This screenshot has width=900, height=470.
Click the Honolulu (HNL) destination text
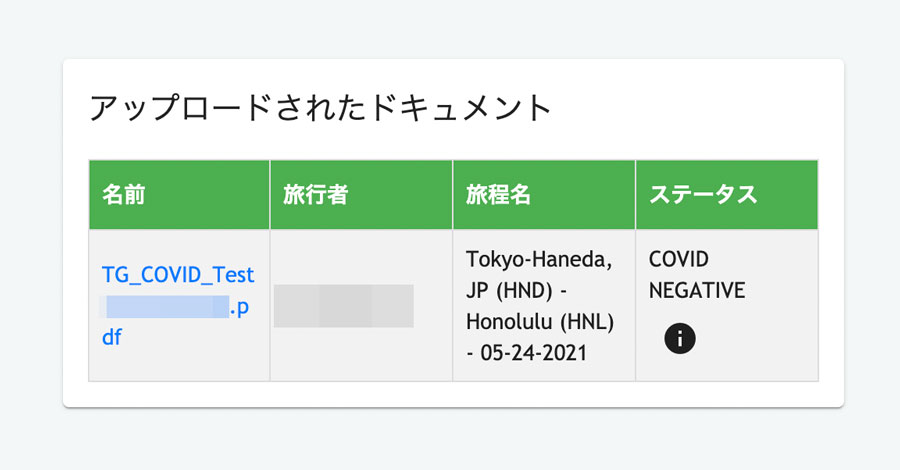point(540,321)
